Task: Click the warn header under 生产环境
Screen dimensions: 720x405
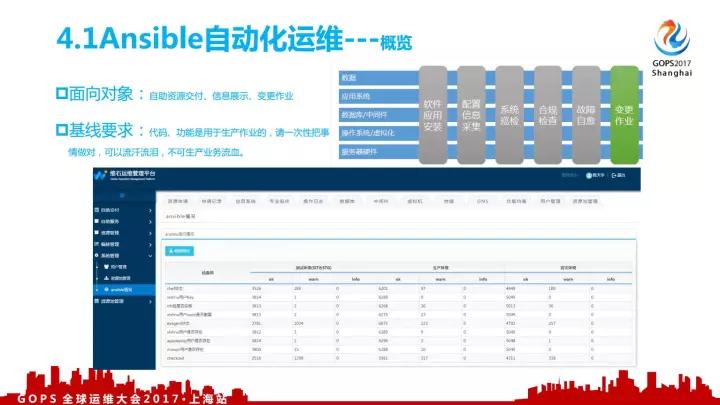Action: click(x=440, y=279)
